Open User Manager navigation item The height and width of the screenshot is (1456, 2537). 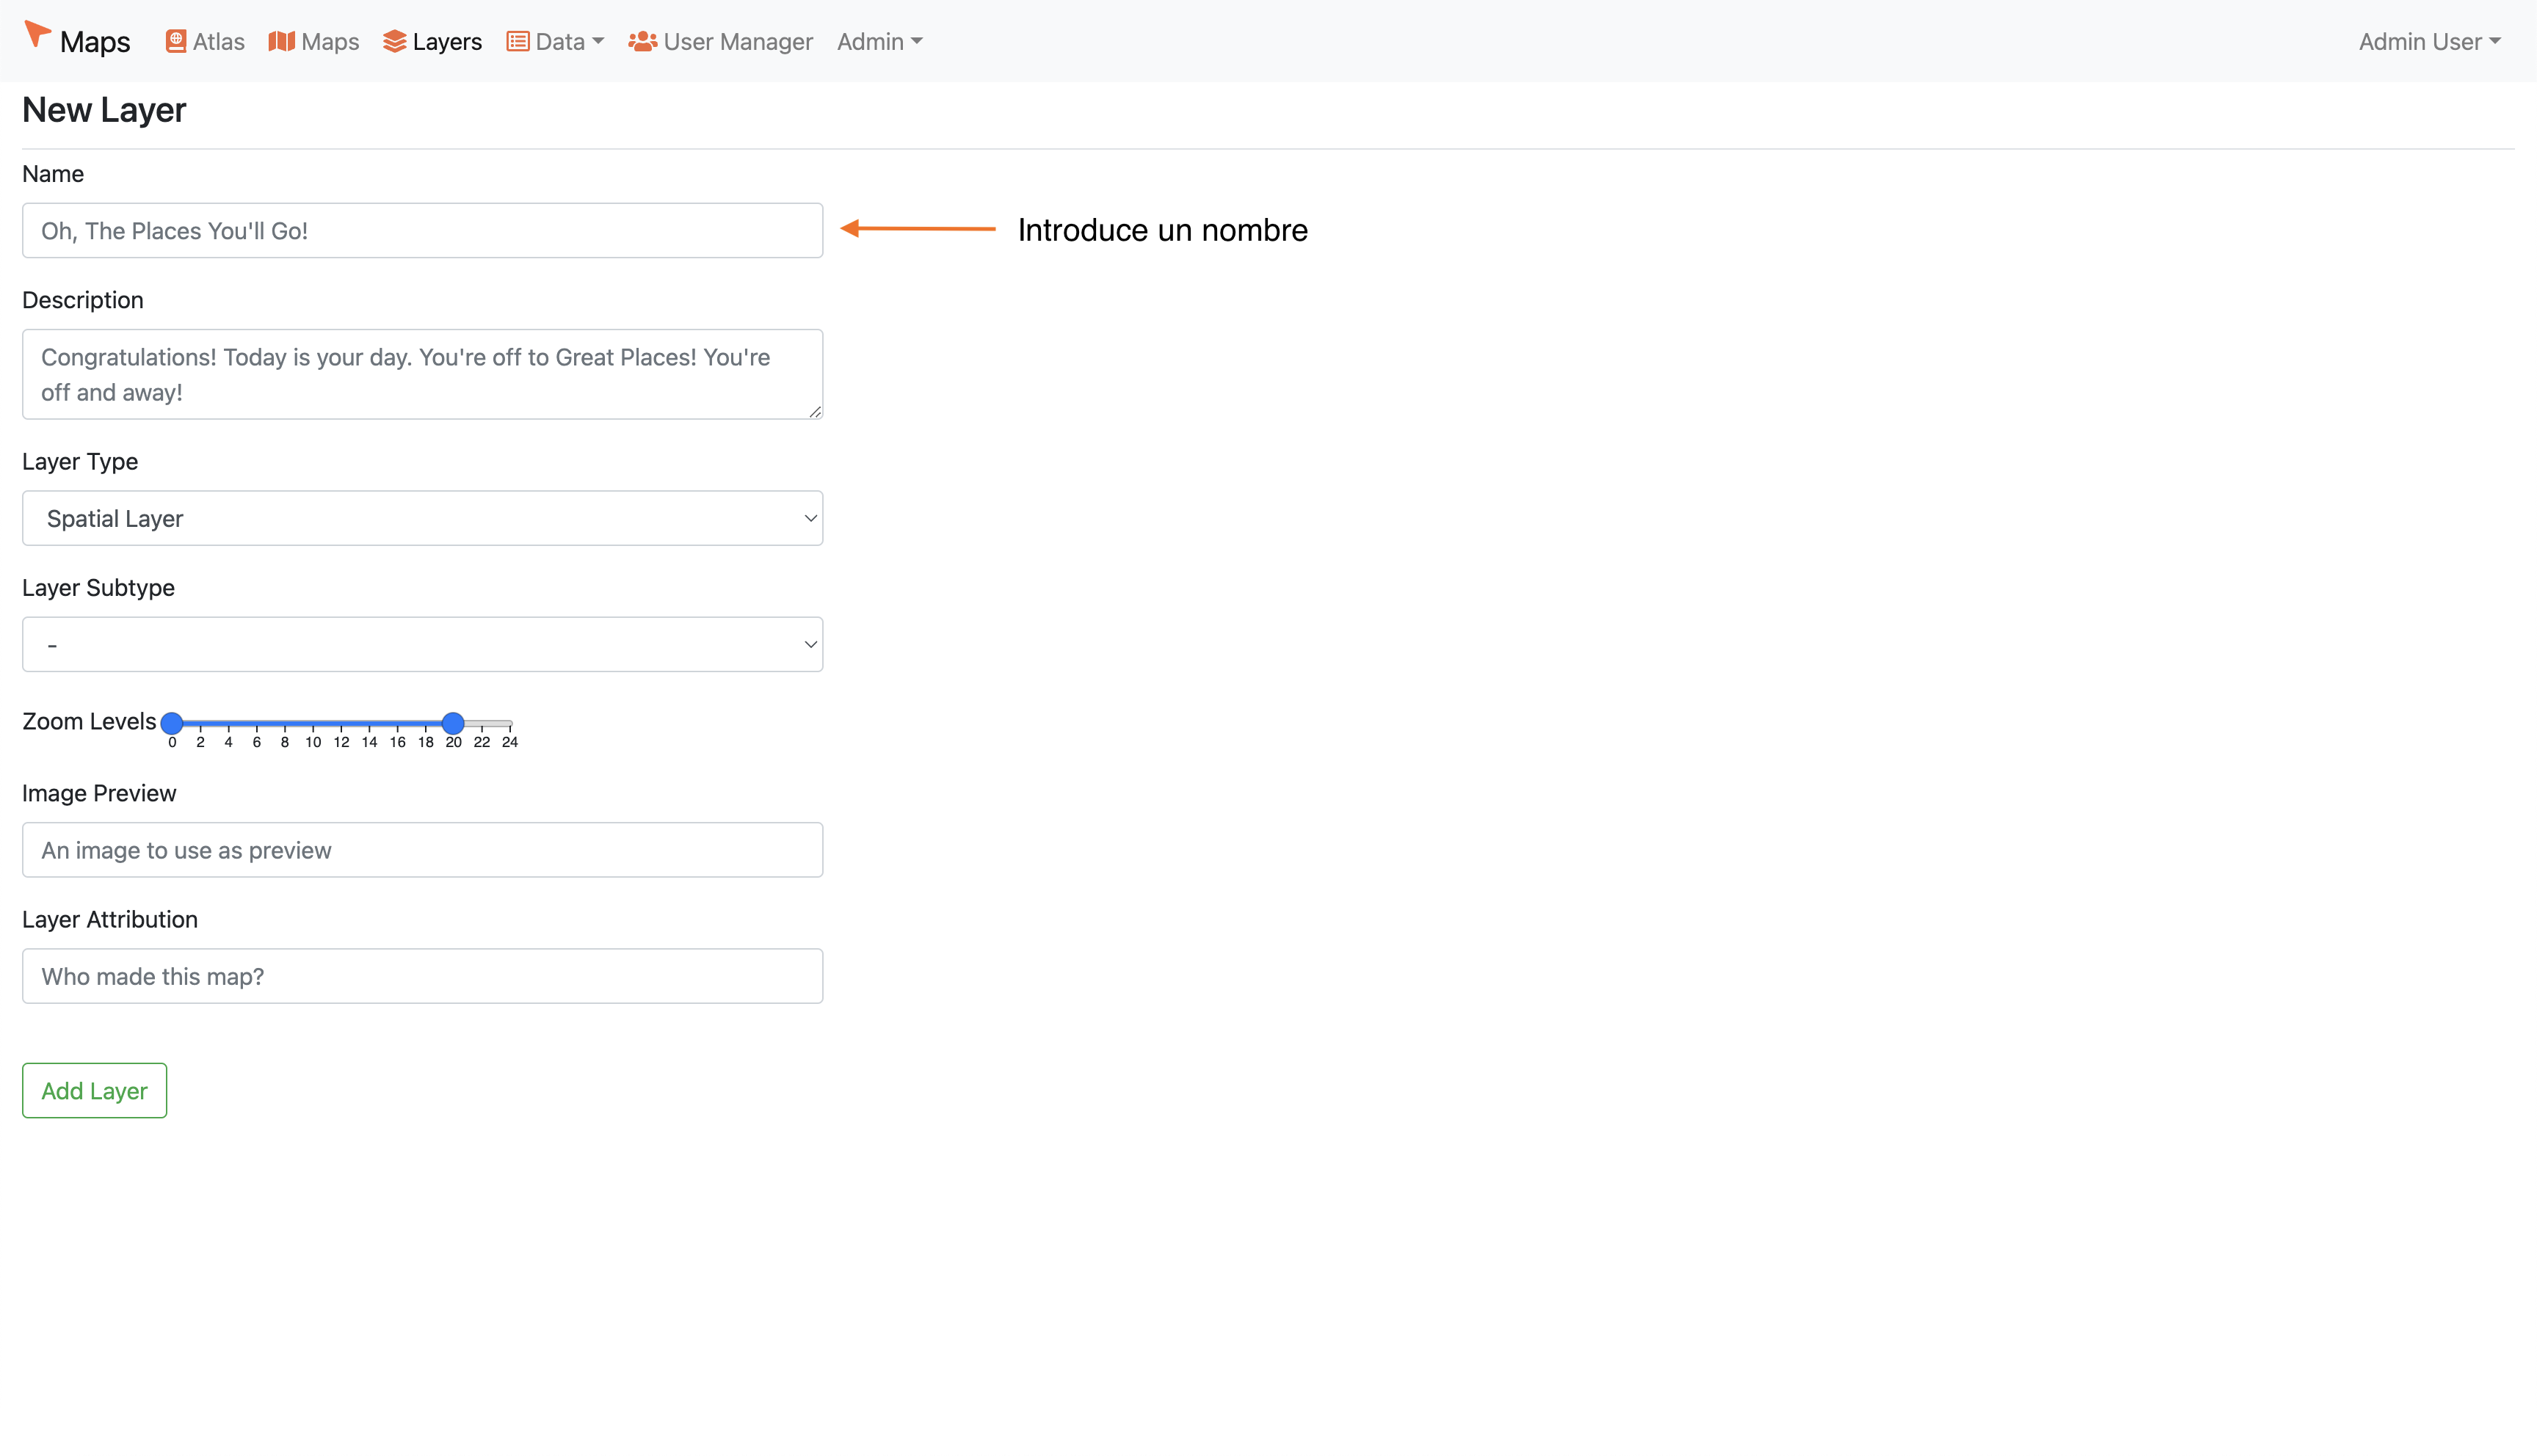coord(720,41)
